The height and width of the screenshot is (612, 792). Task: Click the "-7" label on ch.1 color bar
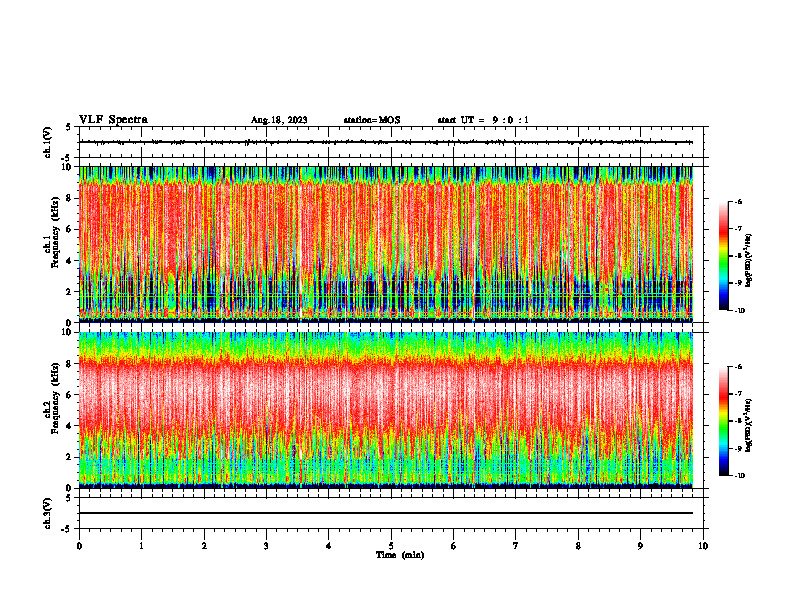click(738, 229)
